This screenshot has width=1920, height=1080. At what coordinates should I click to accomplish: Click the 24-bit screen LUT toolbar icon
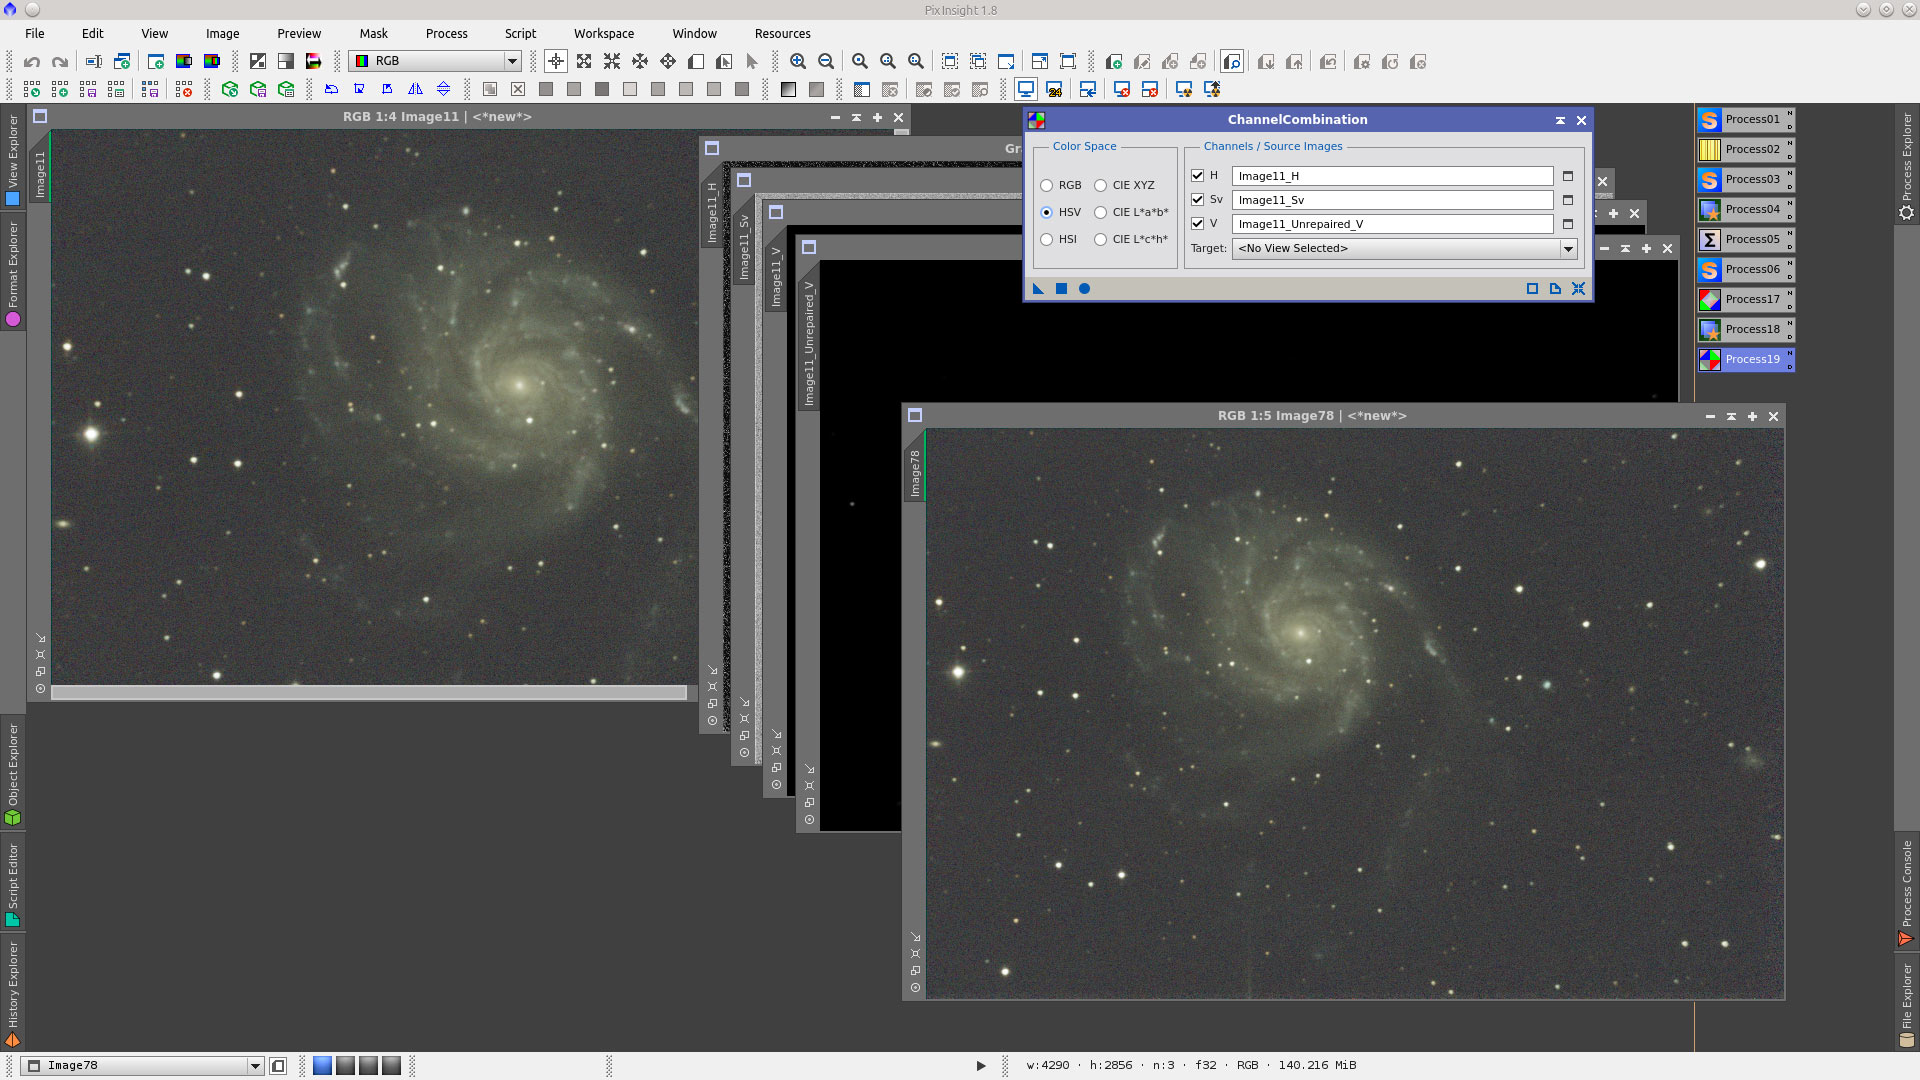(1054, 89)
